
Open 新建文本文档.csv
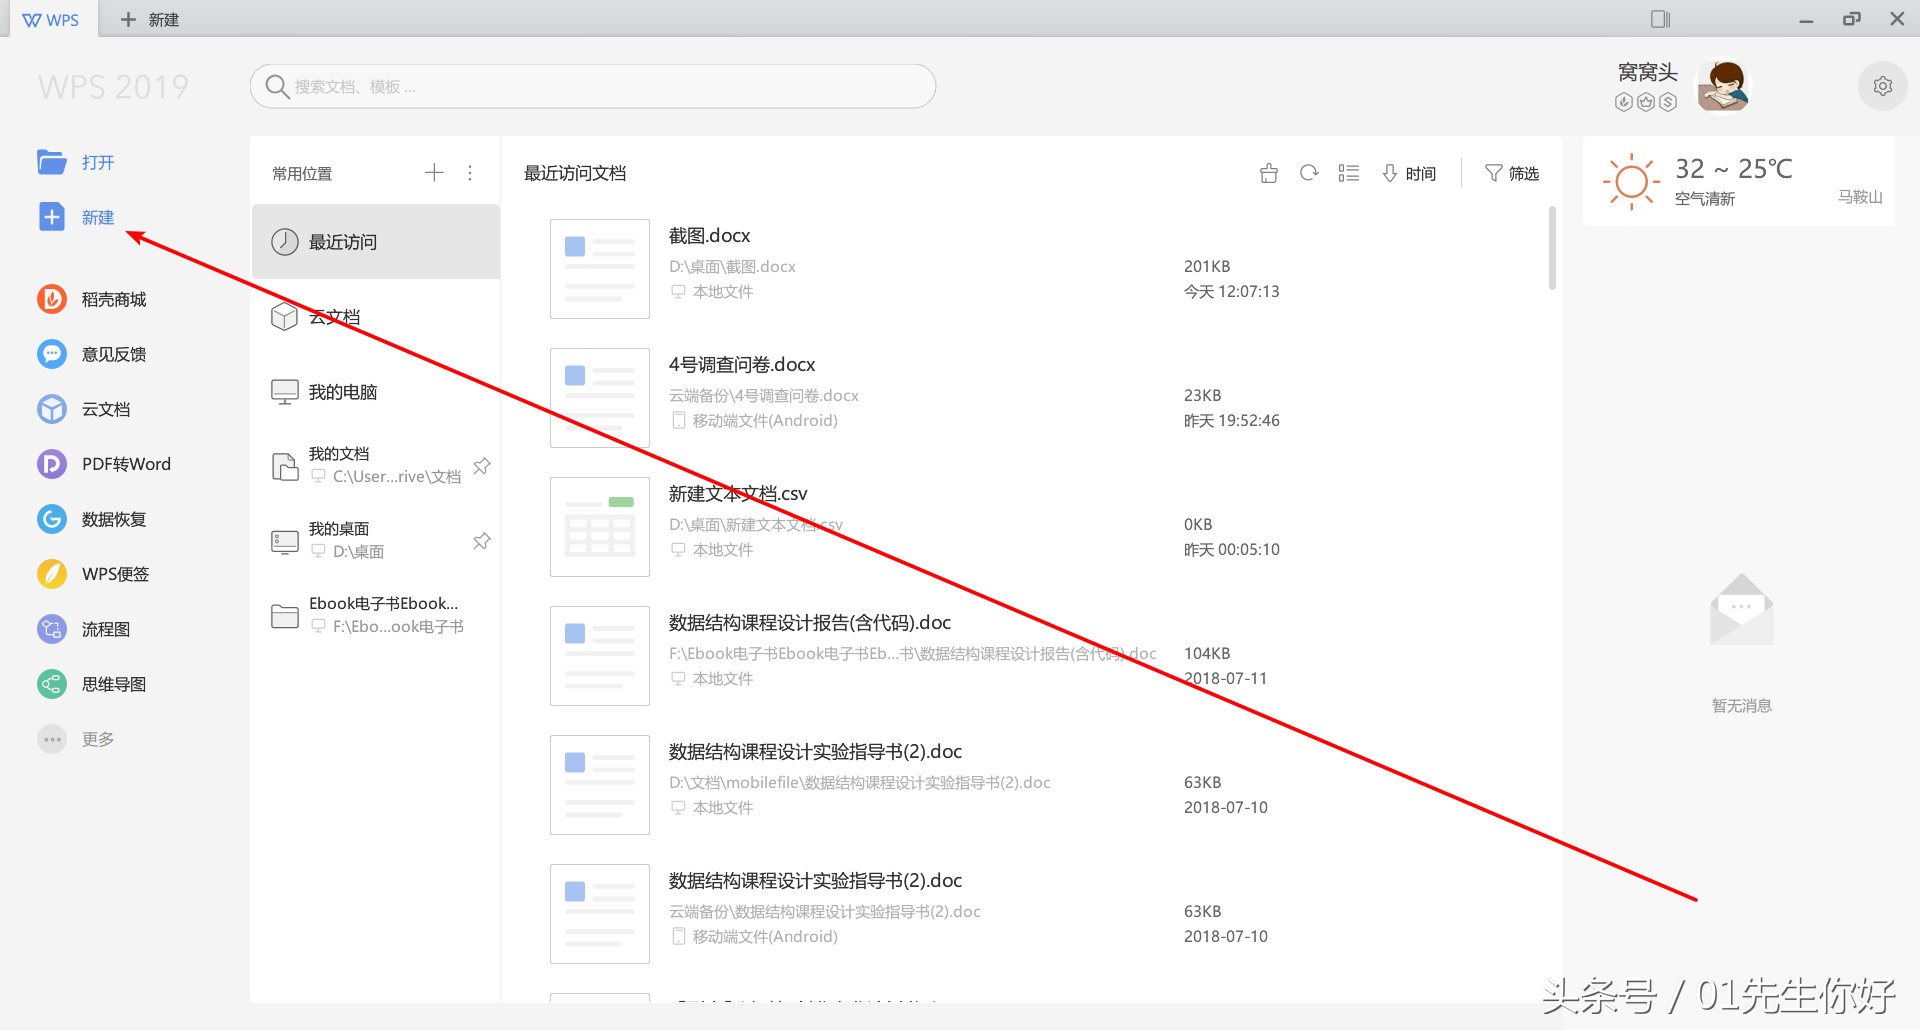tap(738, 494)
